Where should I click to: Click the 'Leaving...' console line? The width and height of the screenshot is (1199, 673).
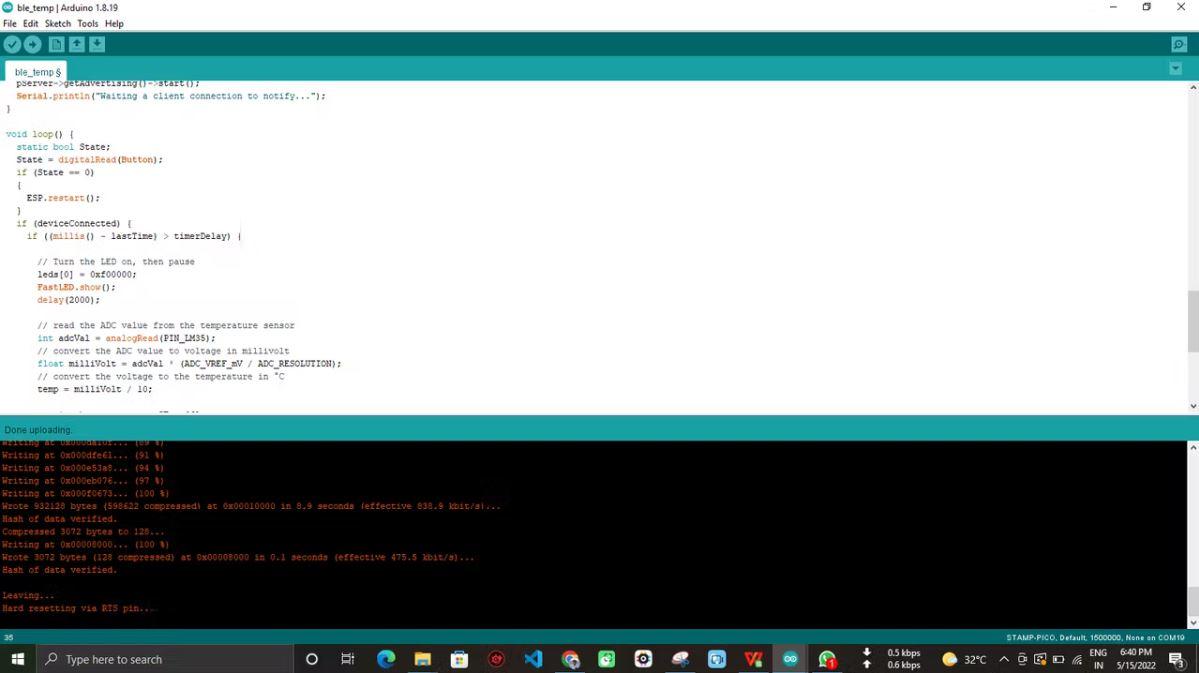pyautogui.click(x=28, y=595)
